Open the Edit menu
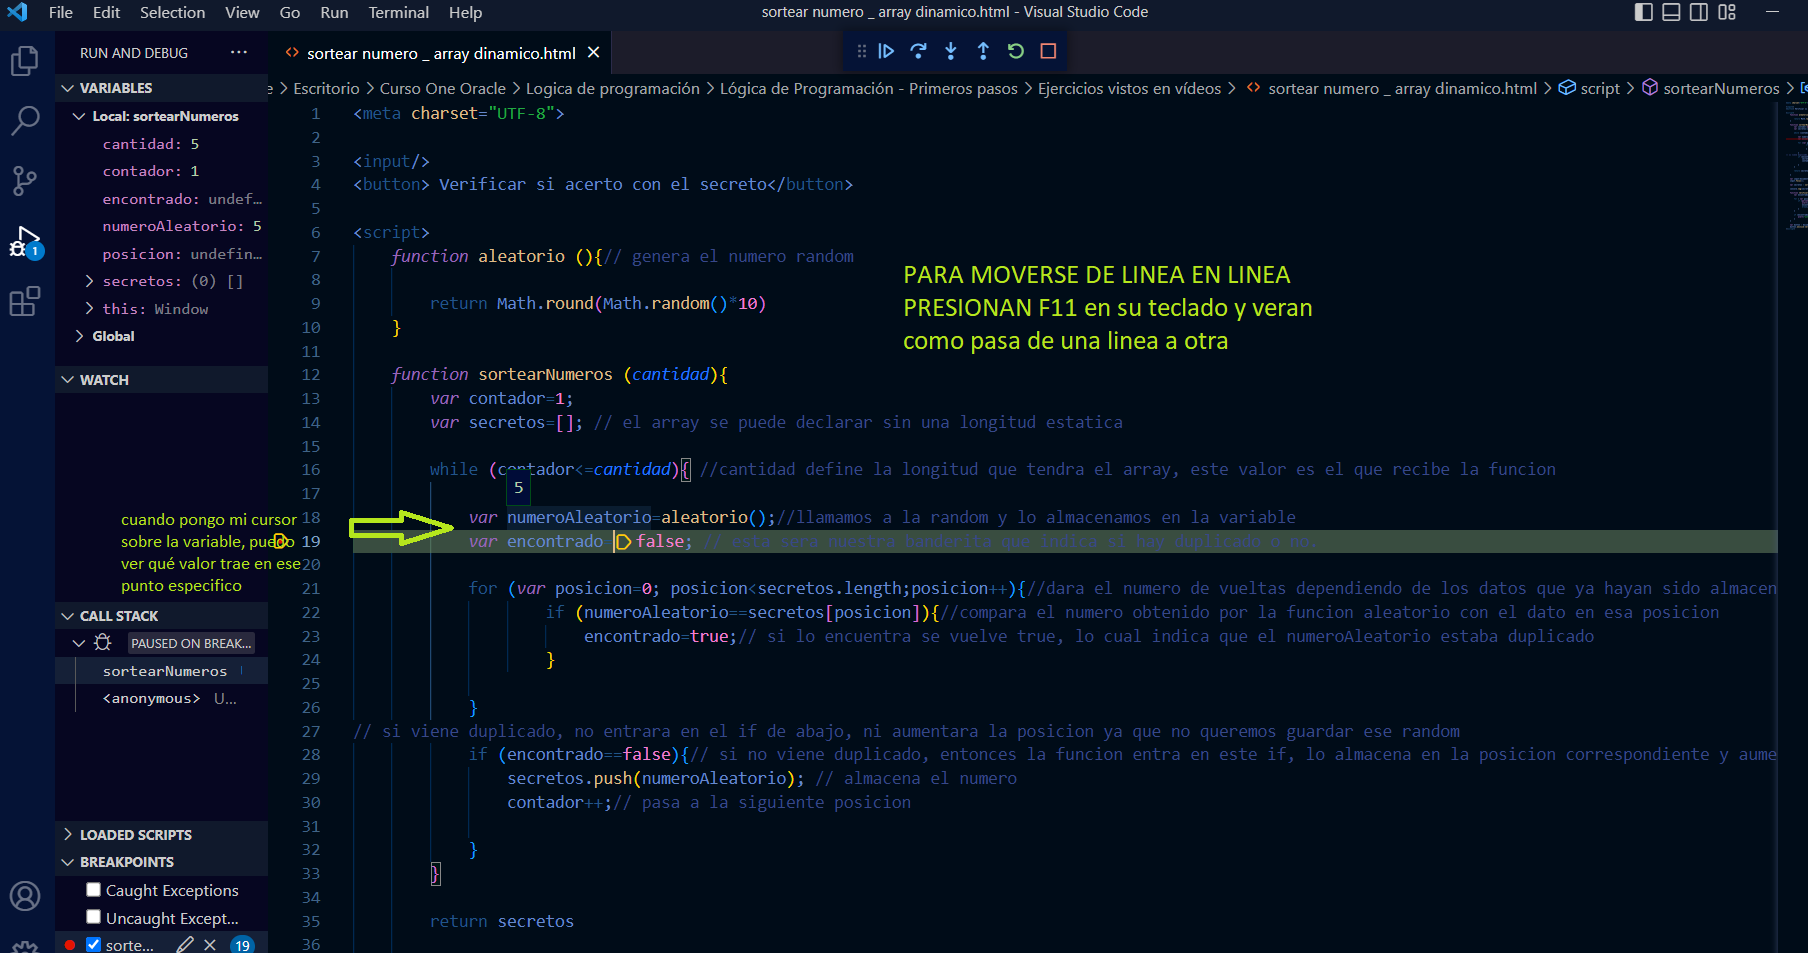The width and height of the screenshot is (1808, 953). tap(106, 12)
